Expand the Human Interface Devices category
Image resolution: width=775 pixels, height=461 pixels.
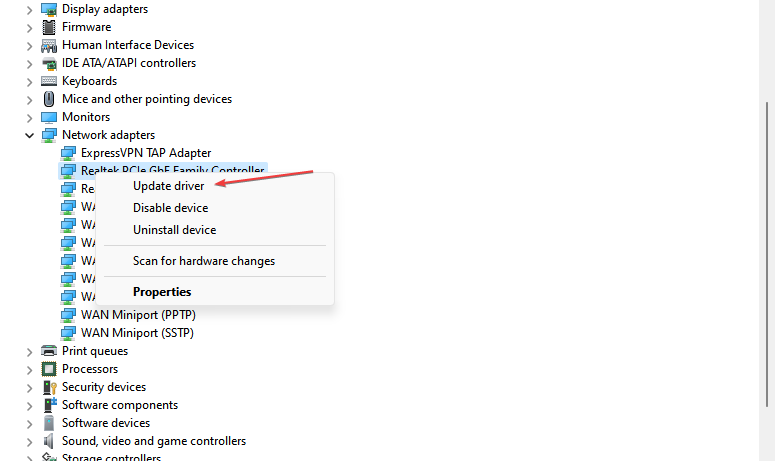coord(28,45)
